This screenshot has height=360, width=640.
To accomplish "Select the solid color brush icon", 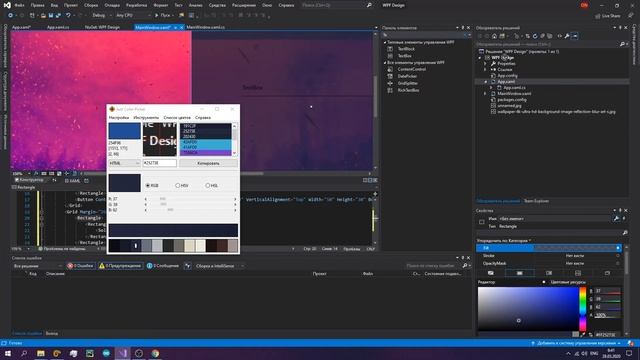I will tap(520, 273).
